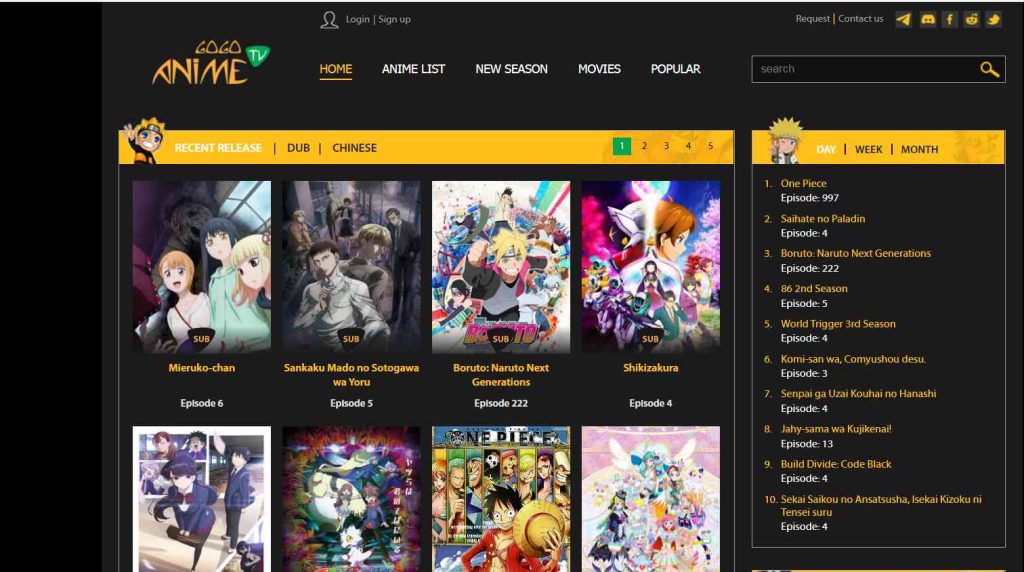This screenshot has width=1024, height=572.
Task: Open the Reddit social icon
Action: pos(972,19)
